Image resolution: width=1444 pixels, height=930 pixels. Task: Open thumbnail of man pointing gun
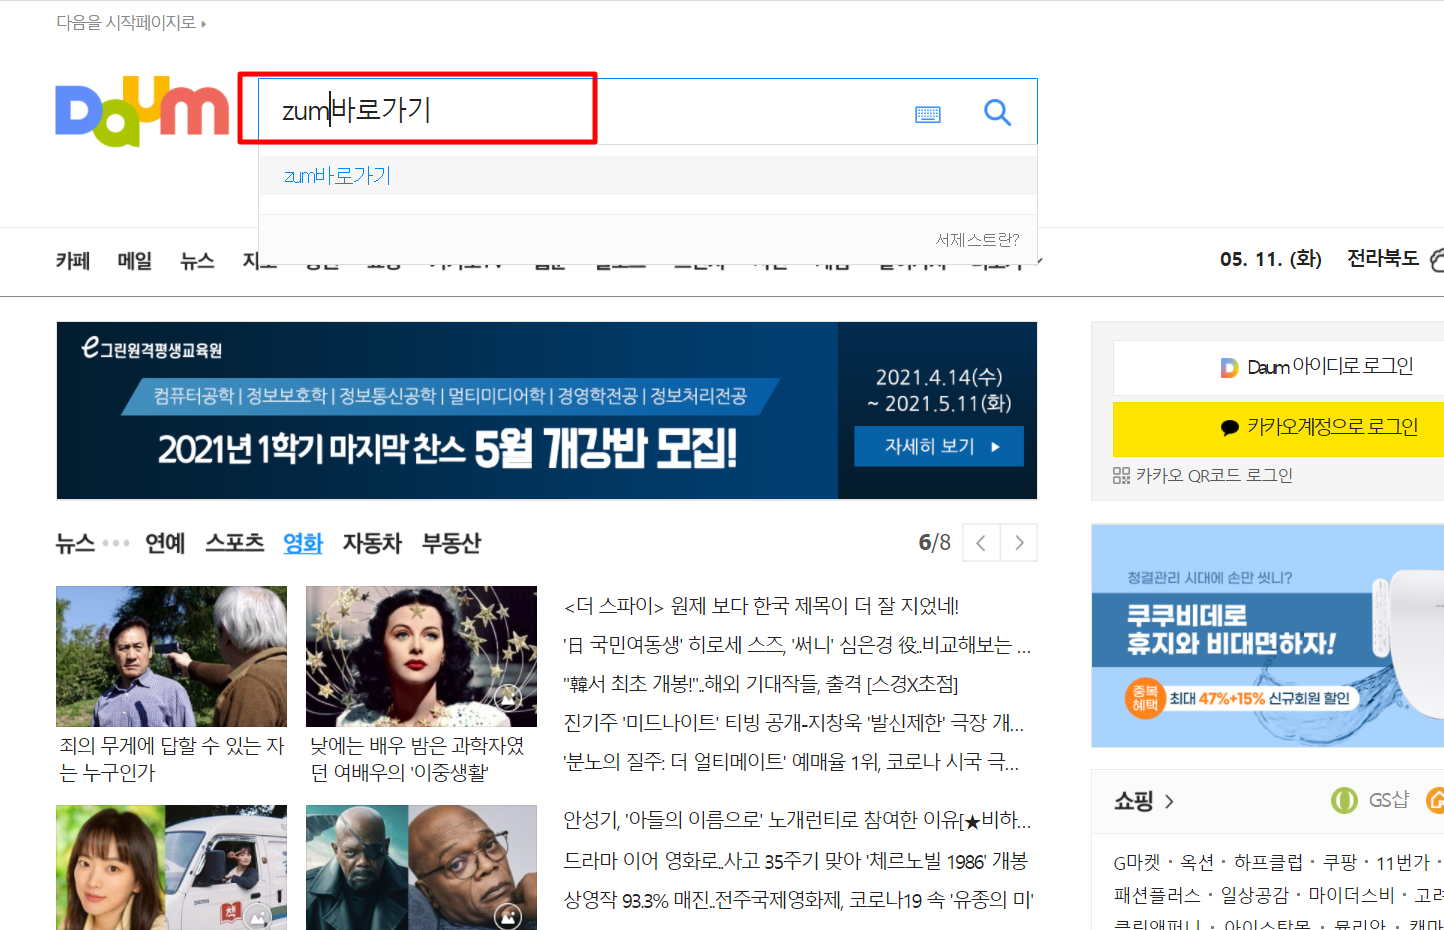point(171,656)
